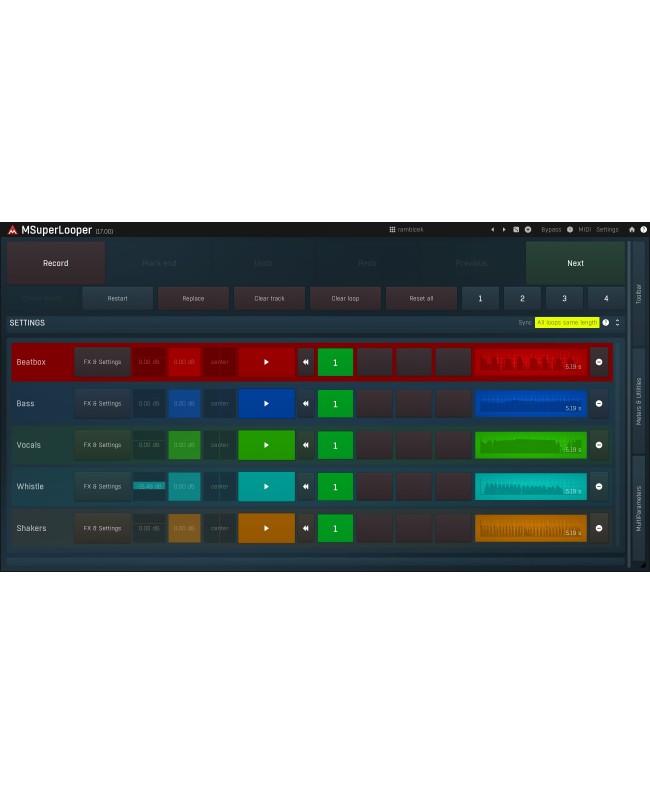Open help question mark in title bar
The width and height of the screenshot is (650, 794).
[x=643, y=229]
